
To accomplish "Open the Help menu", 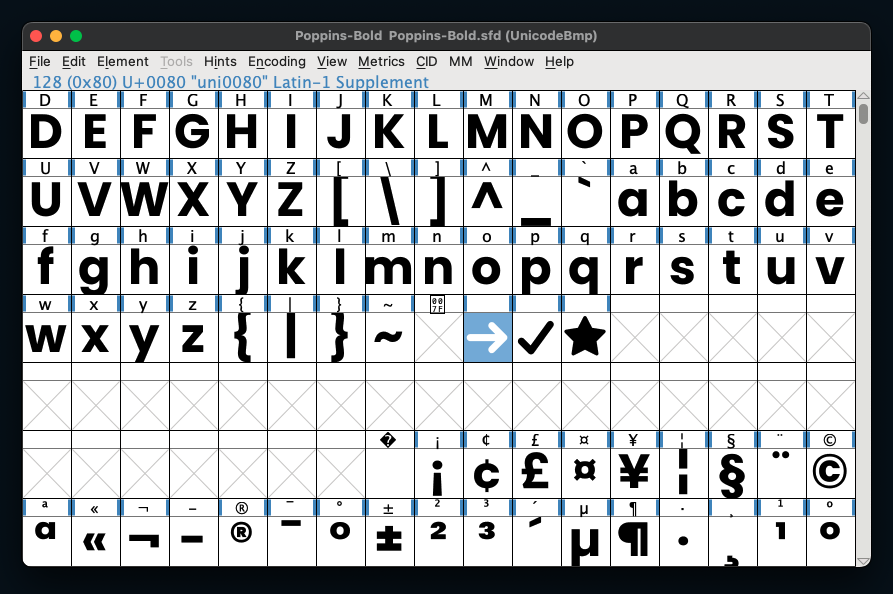I will tap(559, 62).
